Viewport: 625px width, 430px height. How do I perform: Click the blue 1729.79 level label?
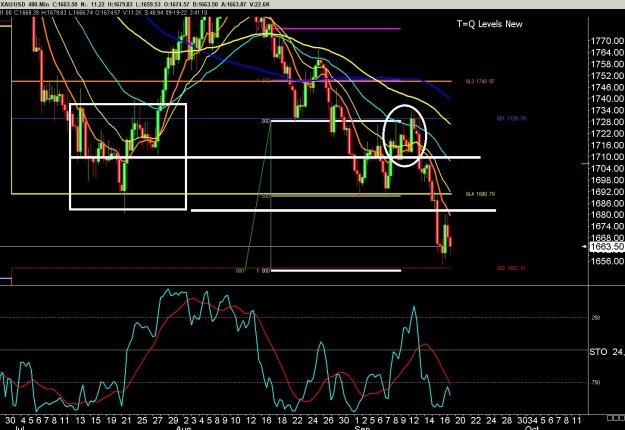click(x=511, y=118)
